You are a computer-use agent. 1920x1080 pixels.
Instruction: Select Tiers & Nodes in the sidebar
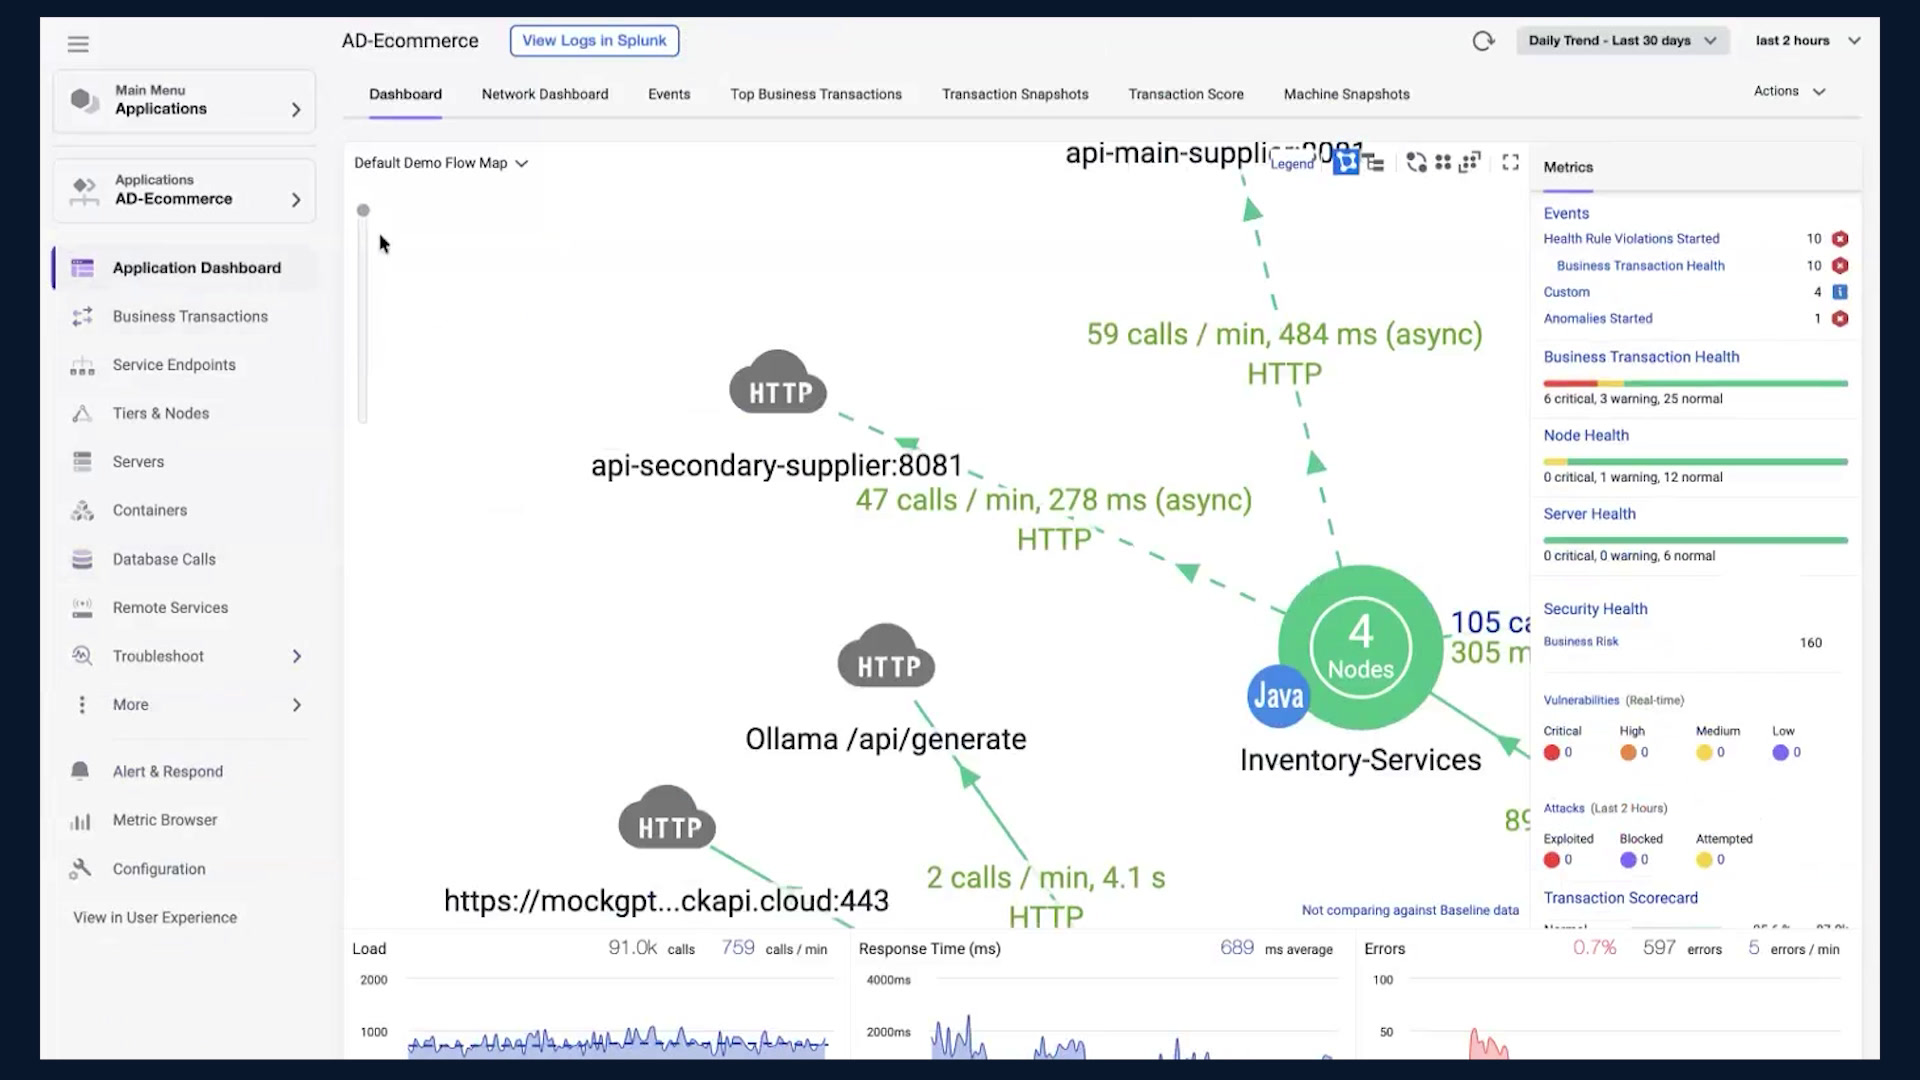(160, 413)
